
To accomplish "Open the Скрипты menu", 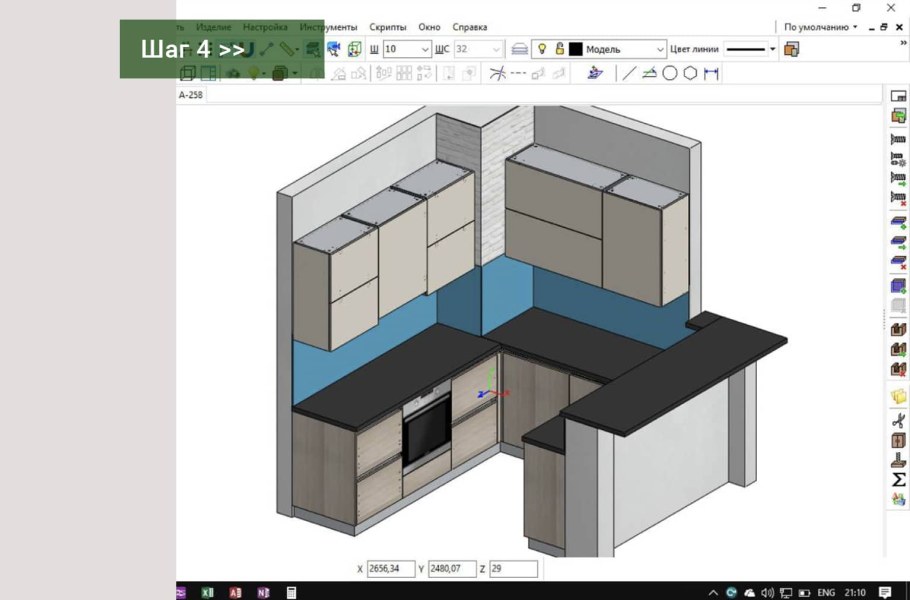I will [388, 27].
